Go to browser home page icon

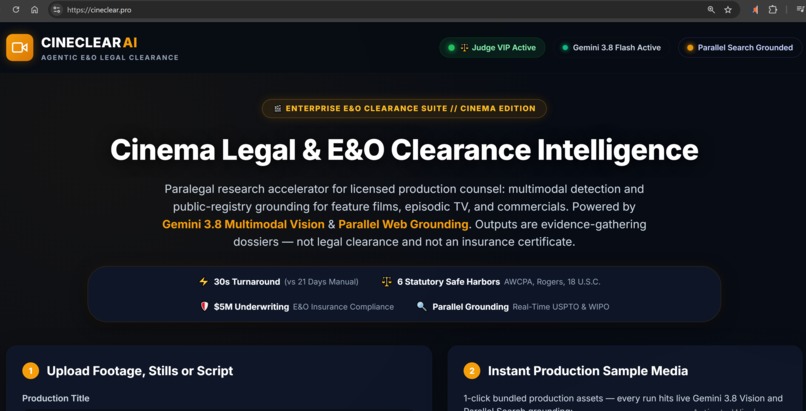point(34,10)
